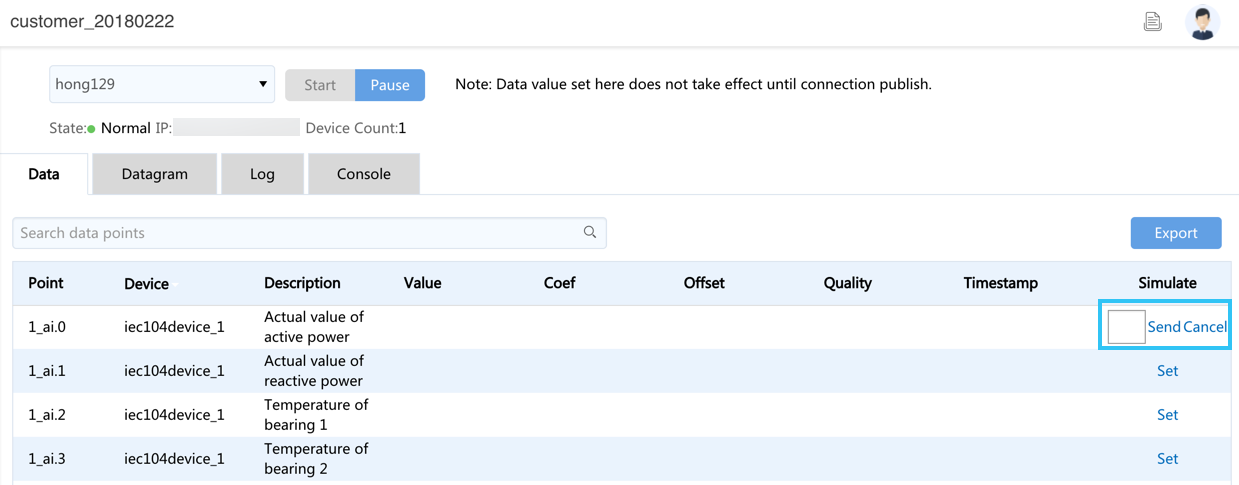Open the hong129 connection dropdown
Screen dimensions: 1239x485
(x=162, y=84)
